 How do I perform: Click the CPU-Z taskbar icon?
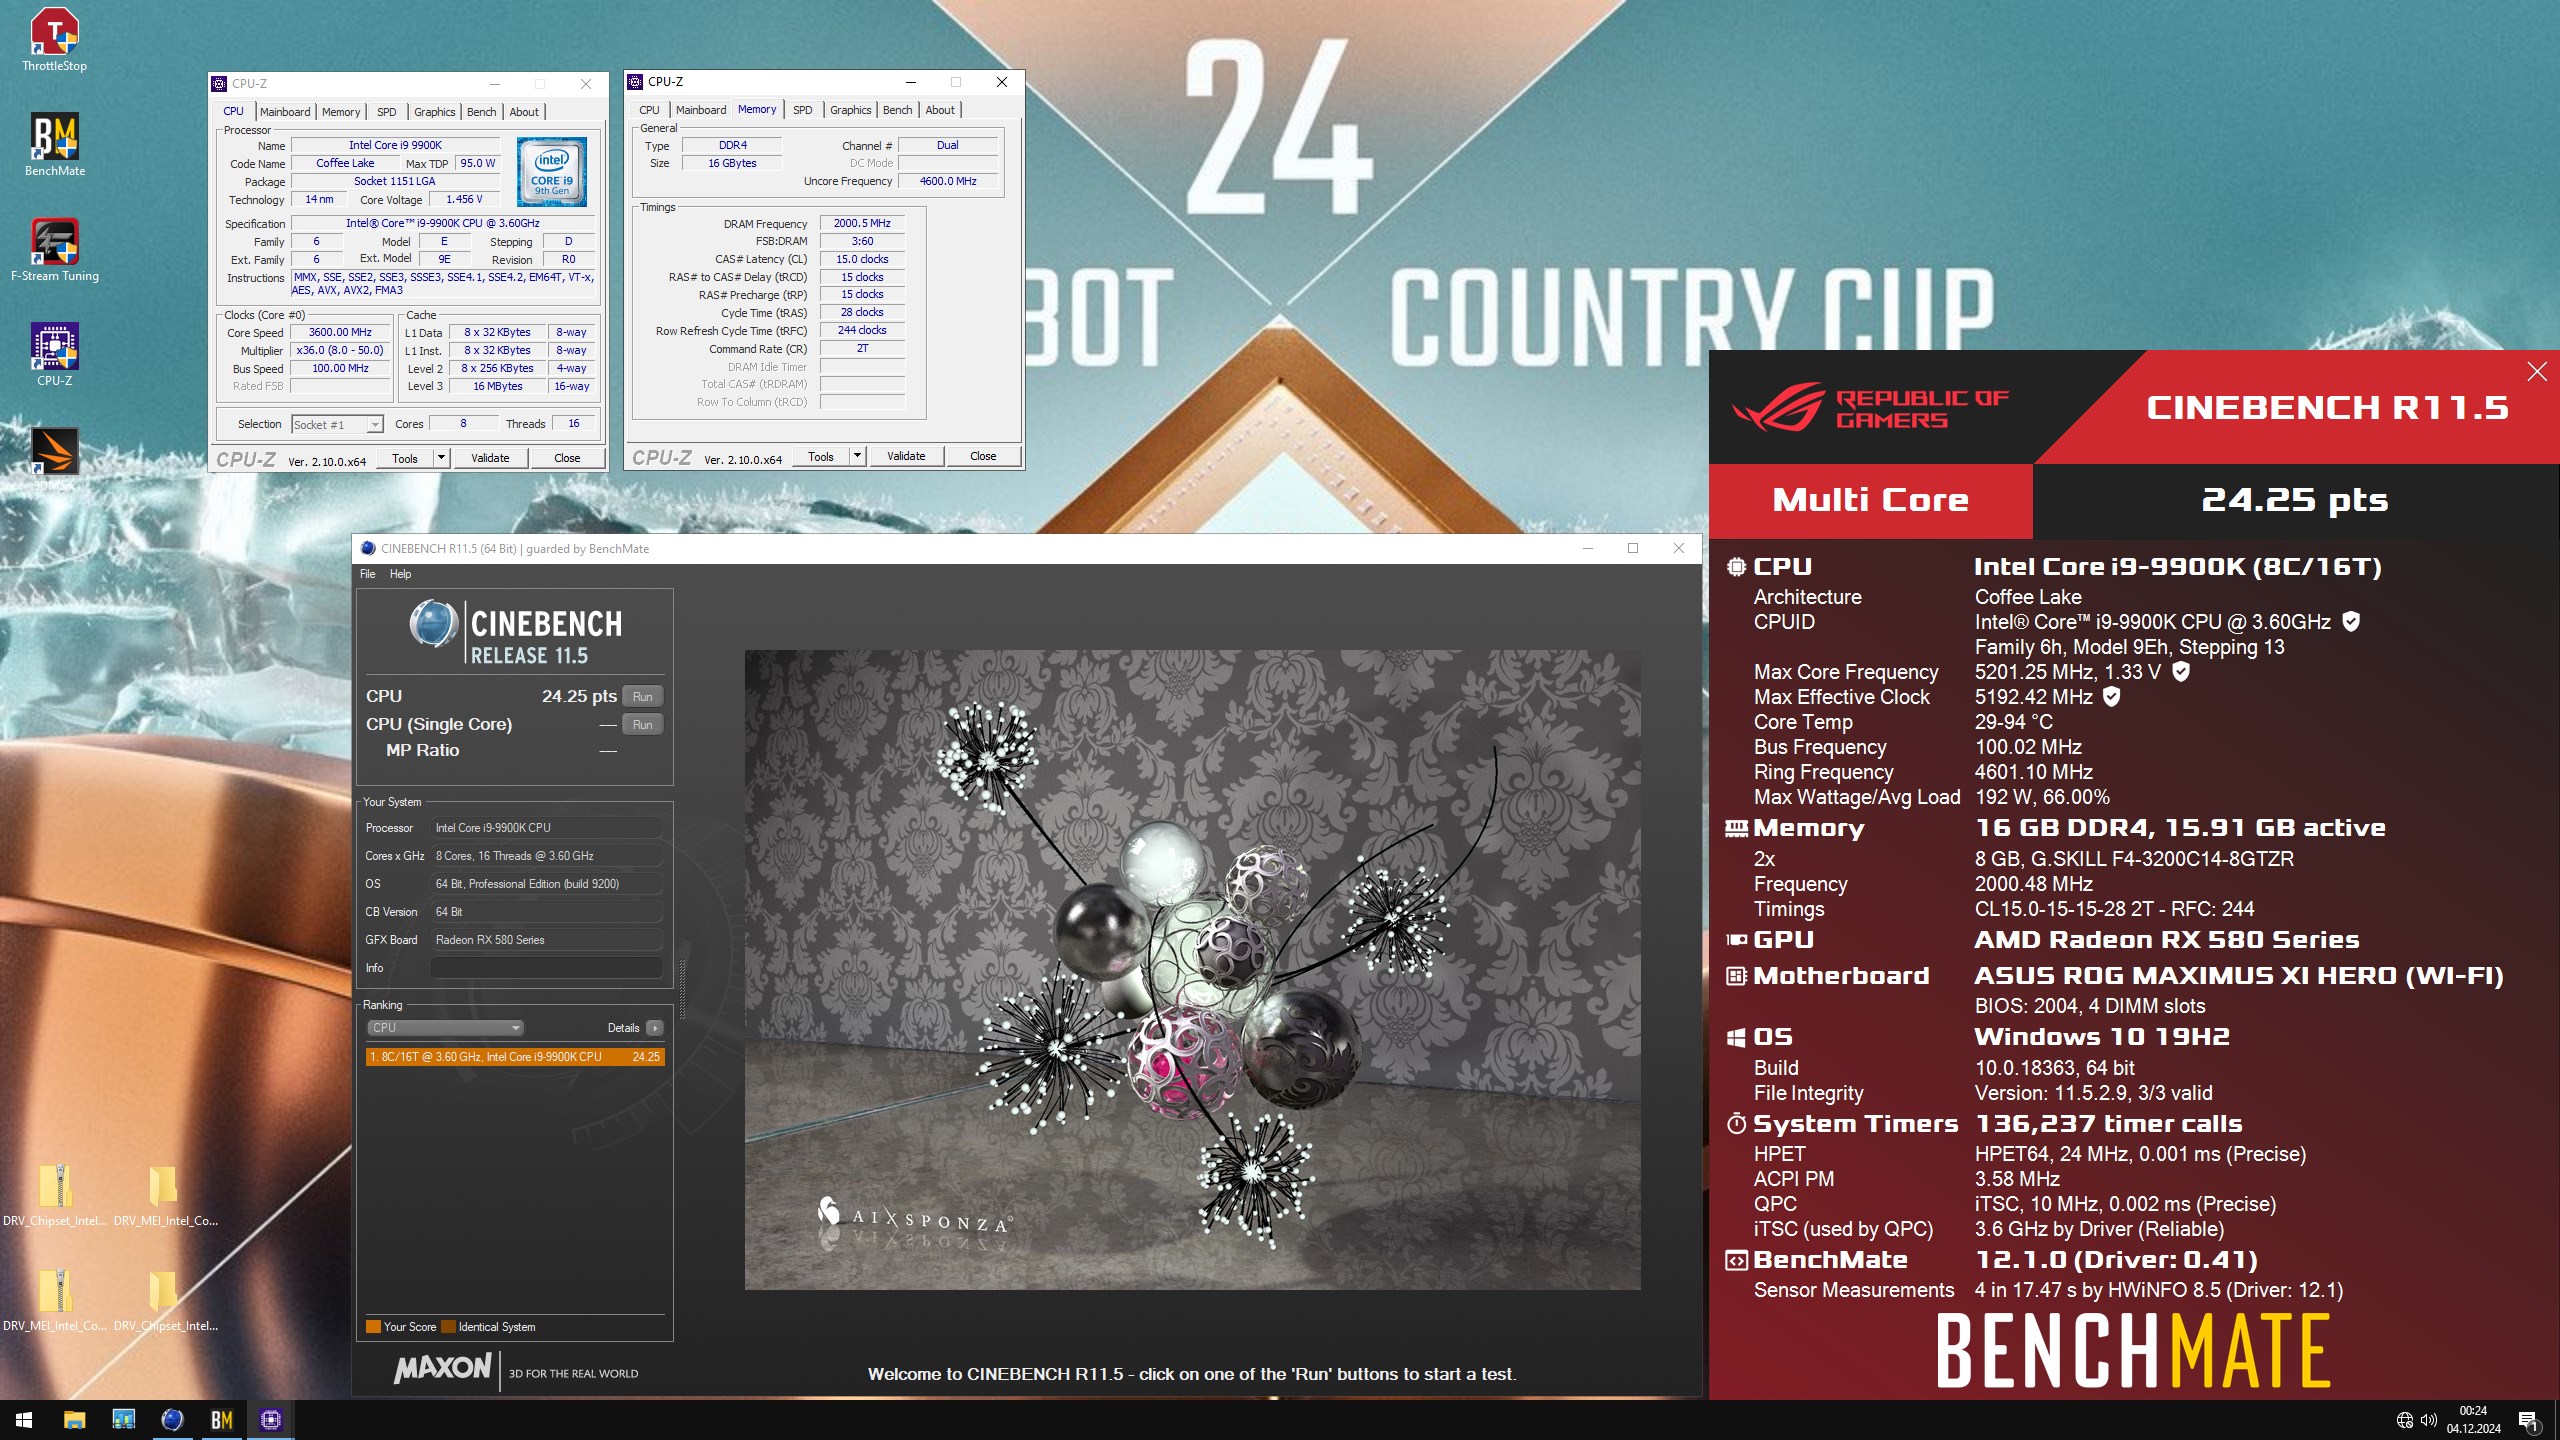pyautogui.click(x=270, y=1419)
